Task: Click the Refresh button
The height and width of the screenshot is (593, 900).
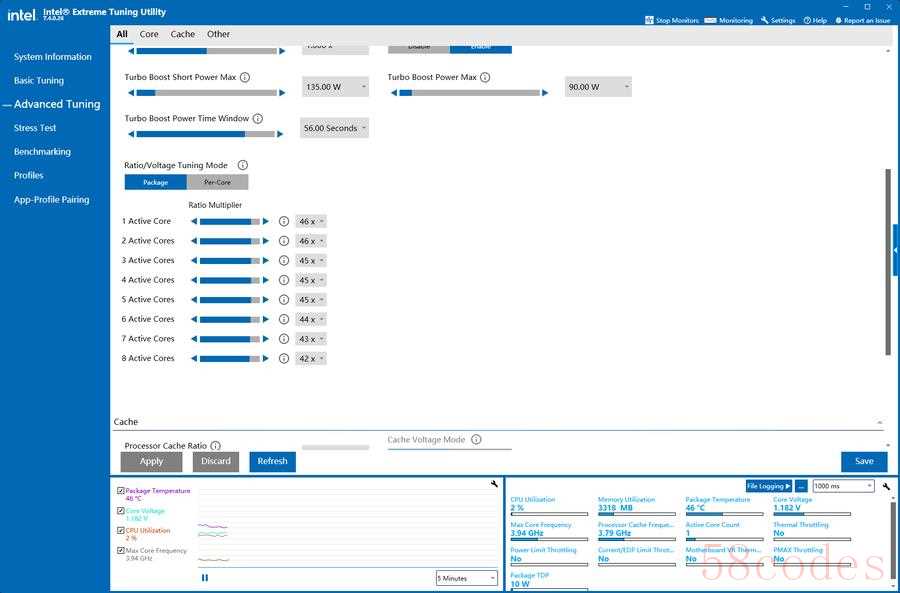Action: [x=273, y=462]
